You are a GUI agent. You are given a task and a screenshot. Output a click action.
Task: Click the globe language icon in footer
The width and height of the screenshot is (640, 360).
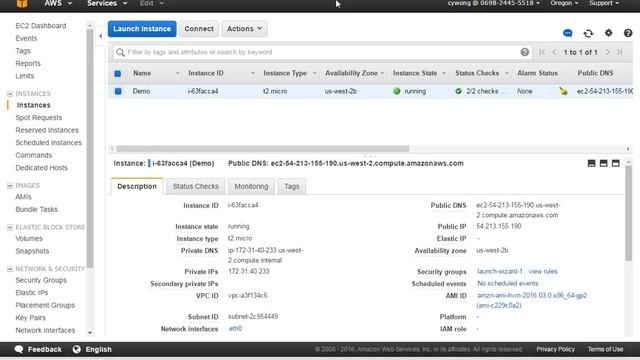point(77,349)
